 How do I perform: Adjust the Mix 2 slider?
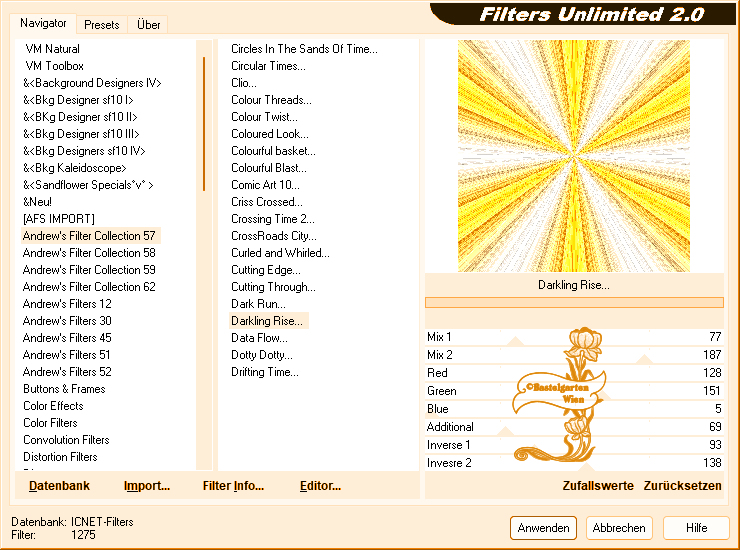pos(574,355)
